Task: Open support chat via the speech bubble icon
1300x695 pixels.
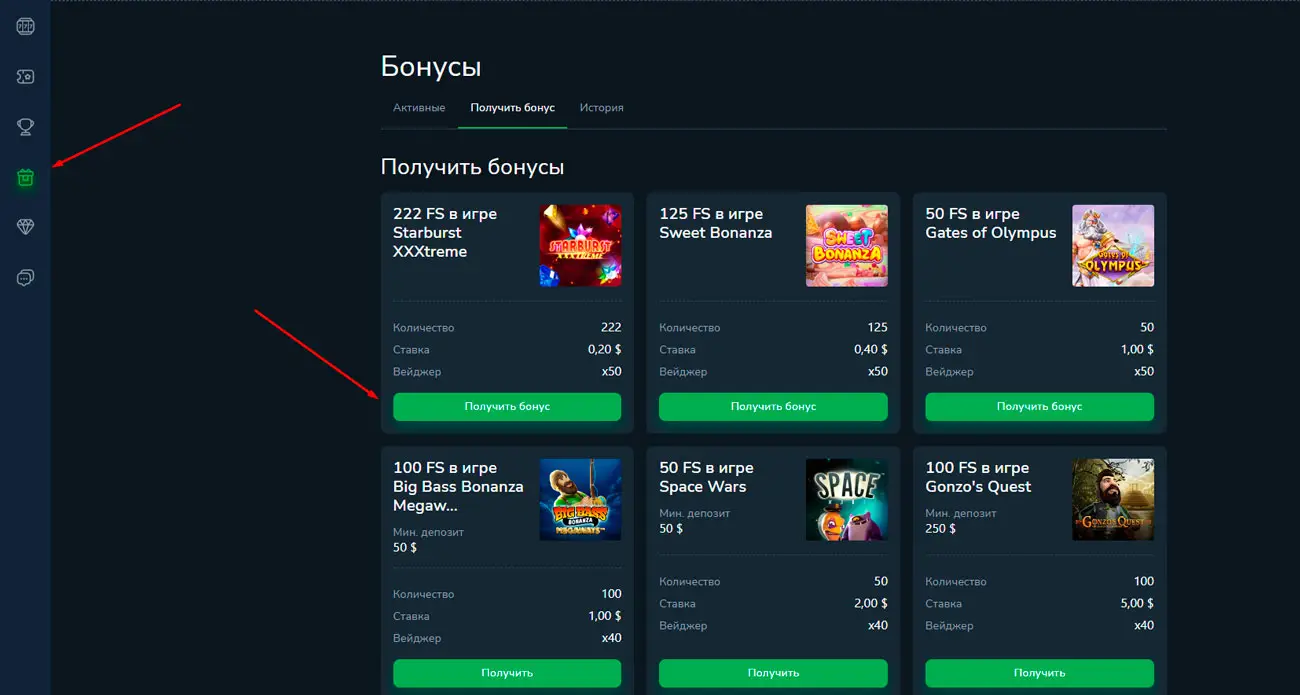Action: click(x=25, y=277)
